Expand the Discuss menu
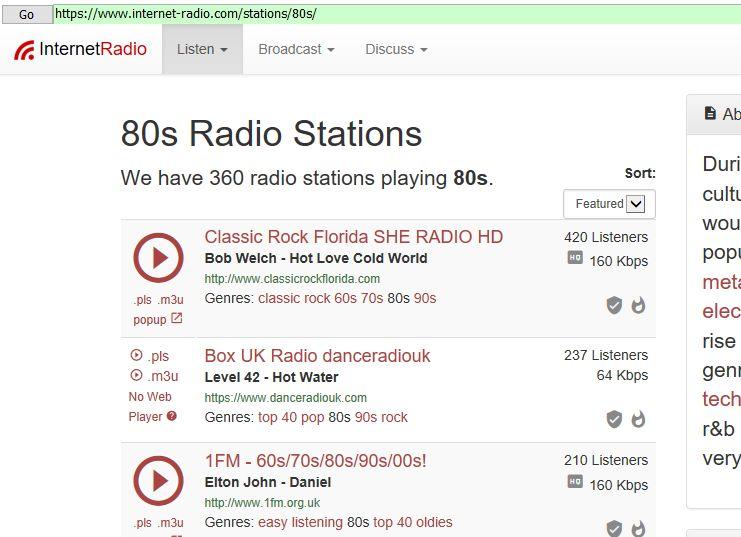The width and height of the screenshot is (741, 537). (396, 49)
